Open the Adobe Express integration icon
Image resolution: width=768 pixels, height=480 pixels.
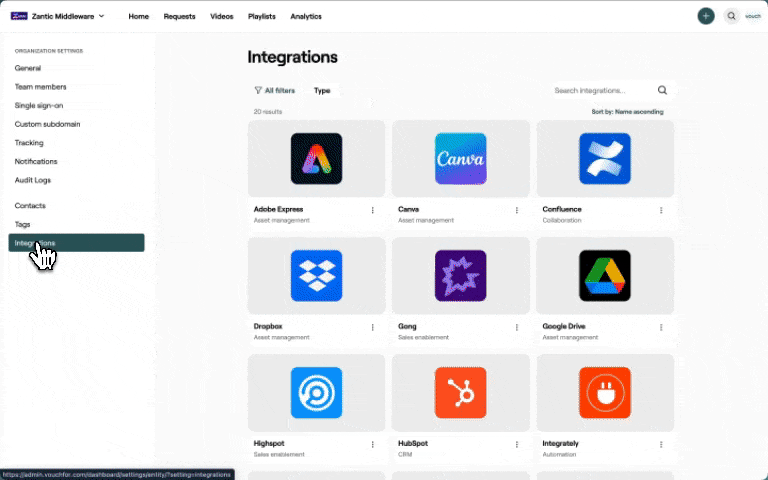(316, 159)
